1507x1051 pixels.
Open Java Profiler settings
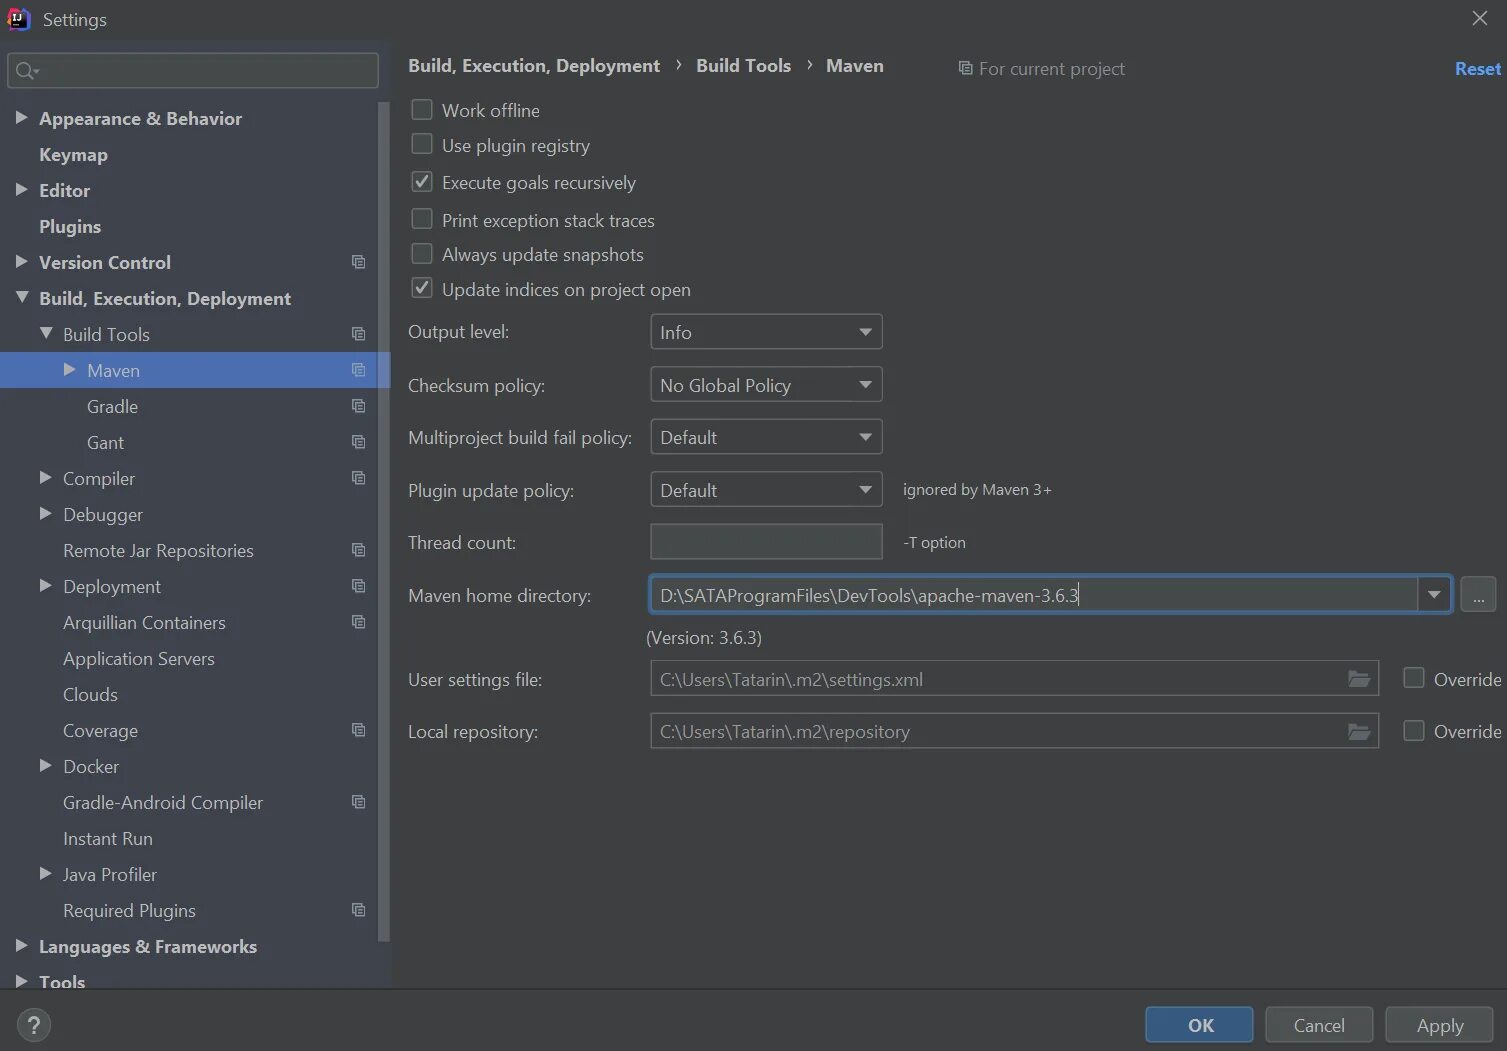110,875
